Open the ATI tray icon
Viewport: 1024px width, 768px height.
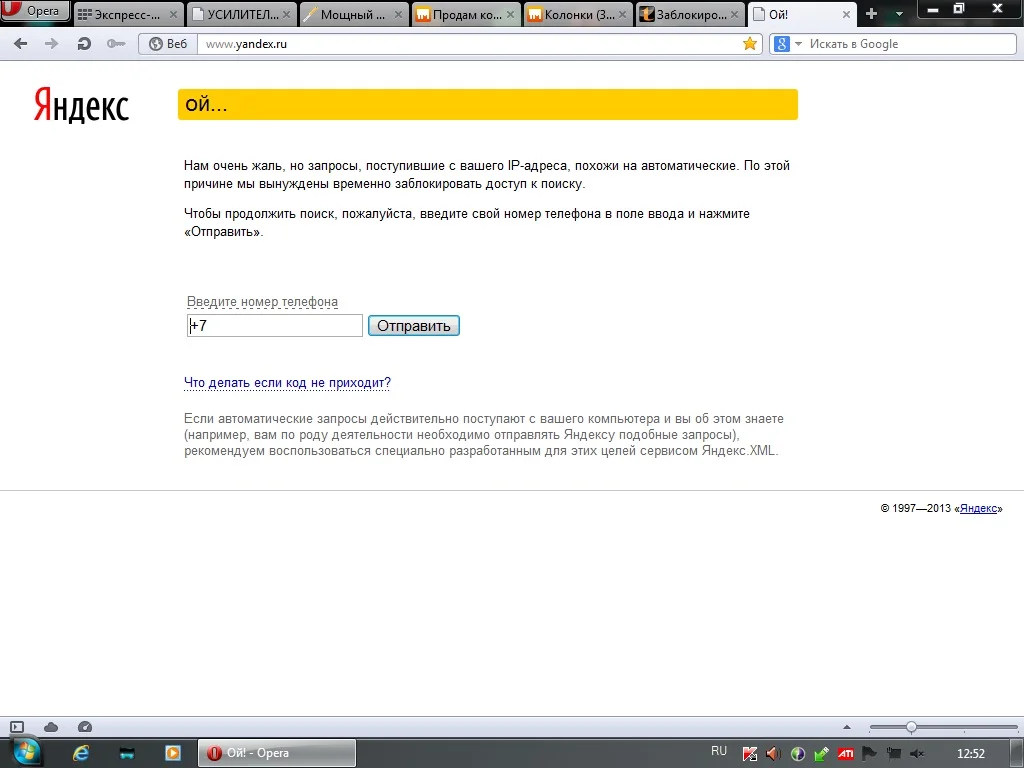click(x=846, y=754)
